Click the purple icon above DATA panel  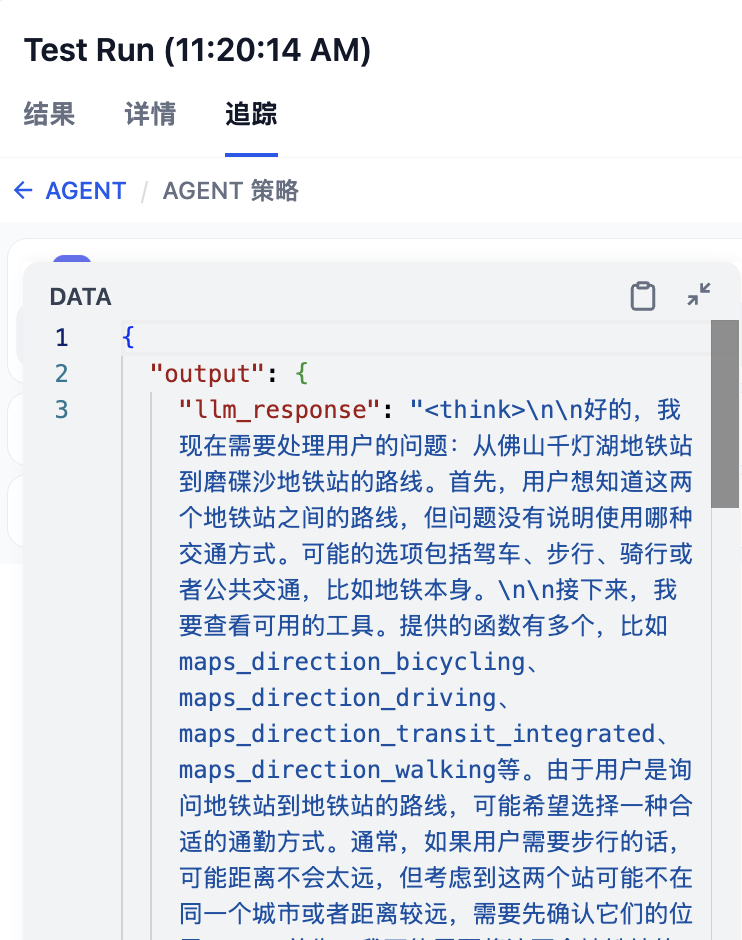[72, 260]
